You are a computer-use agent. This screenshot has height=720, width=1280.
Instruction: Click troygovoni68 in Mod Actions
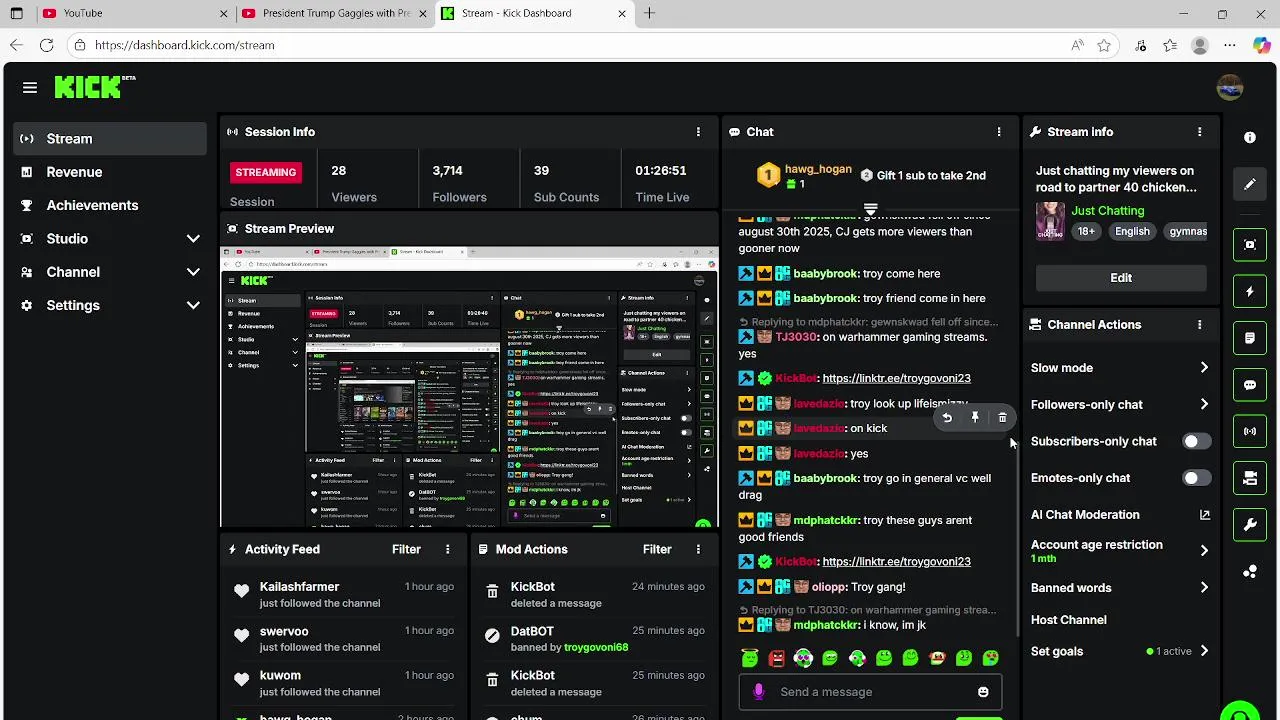[596, 647]
